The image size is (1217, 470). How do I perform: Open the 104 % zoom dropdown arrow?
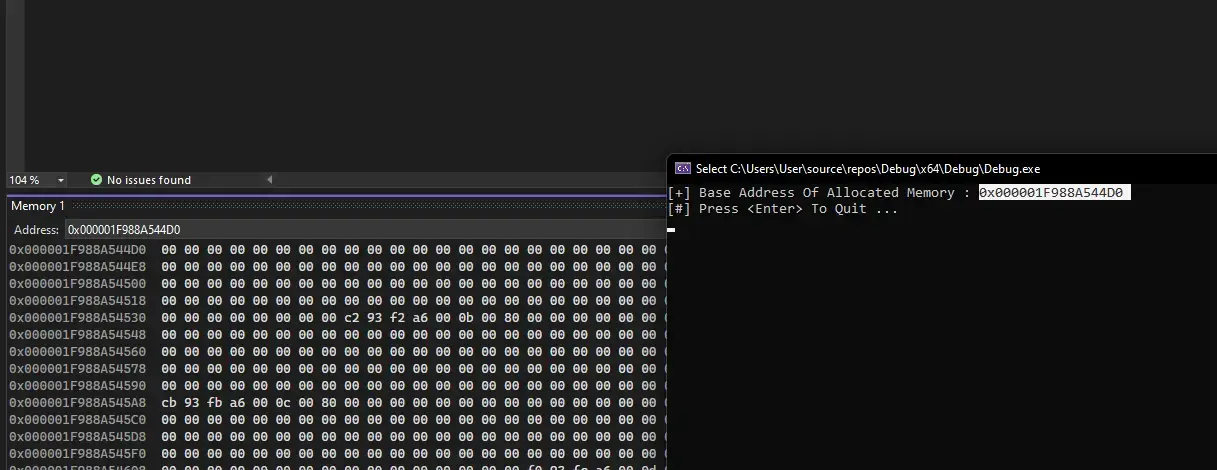(61, 180)
